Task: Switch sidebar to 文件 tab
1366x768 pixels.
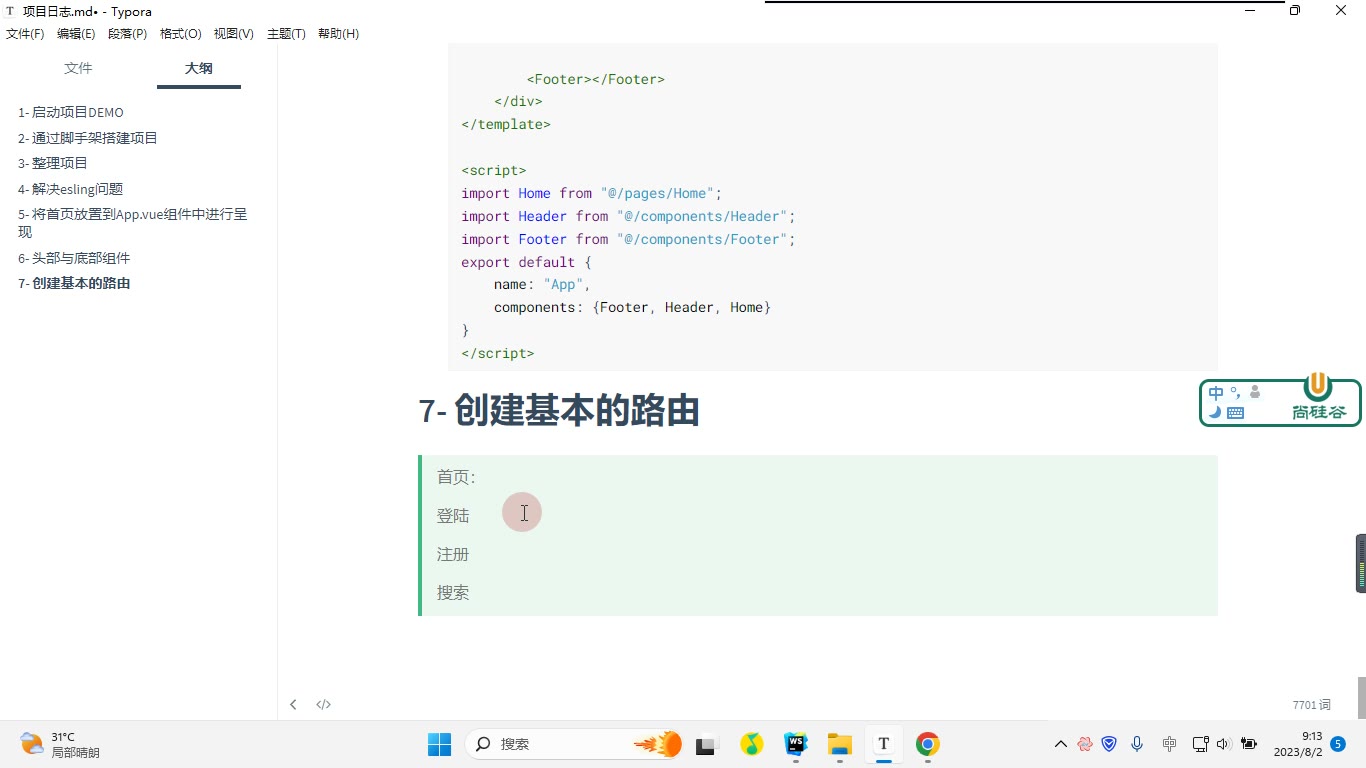Action: pyautogui.click(x=78, y=68)
